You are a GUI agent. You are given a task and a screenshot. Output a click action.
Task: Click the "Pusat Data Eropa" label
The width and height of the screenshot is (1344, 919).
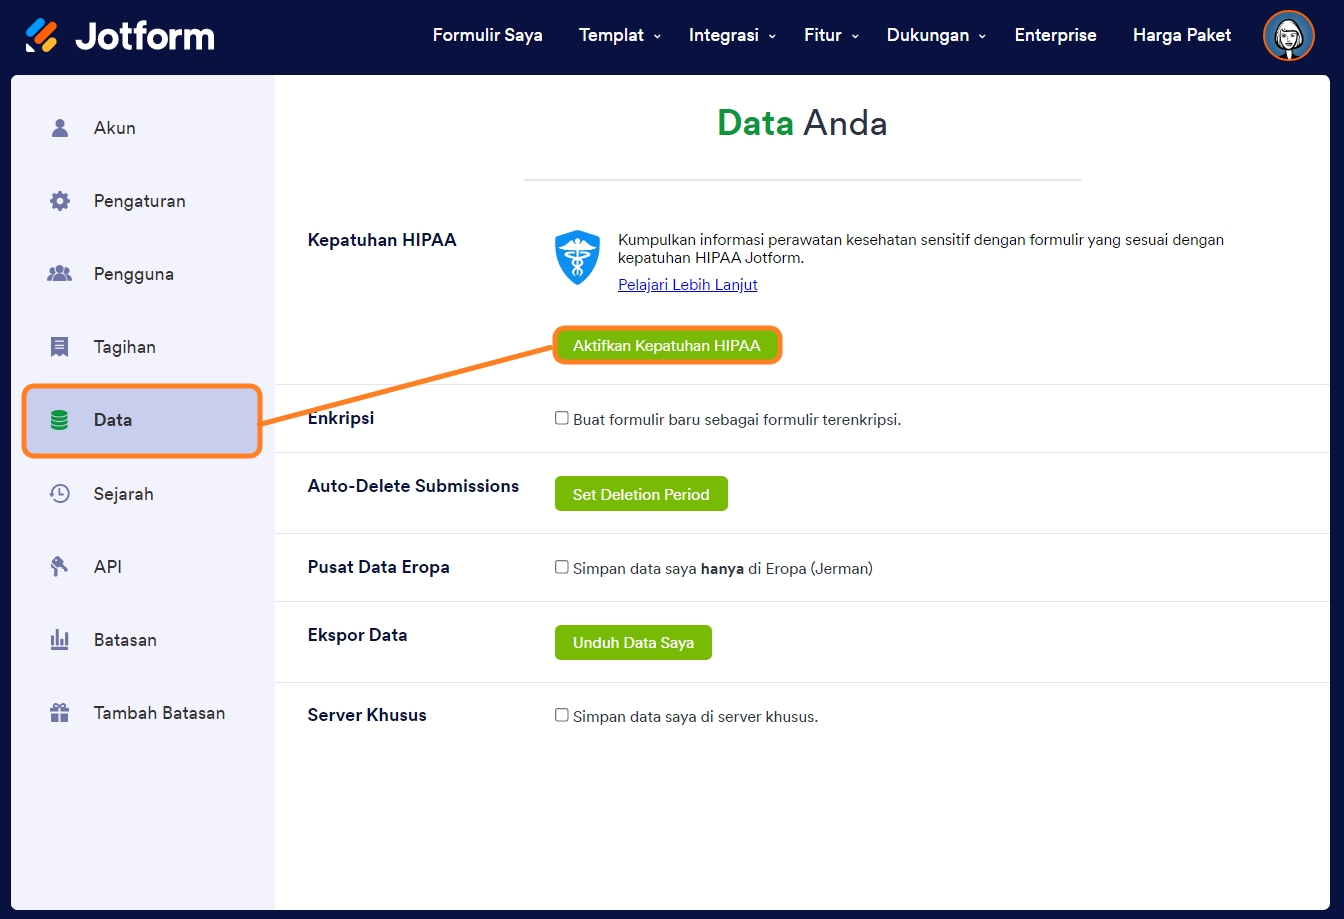point(379,567)
